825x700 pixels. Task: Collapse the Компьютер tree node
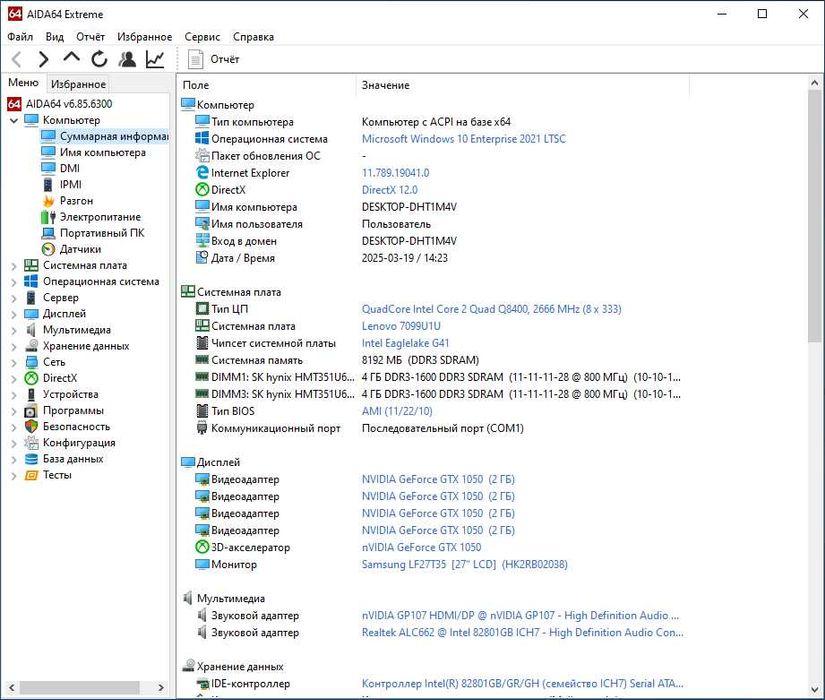13,121
